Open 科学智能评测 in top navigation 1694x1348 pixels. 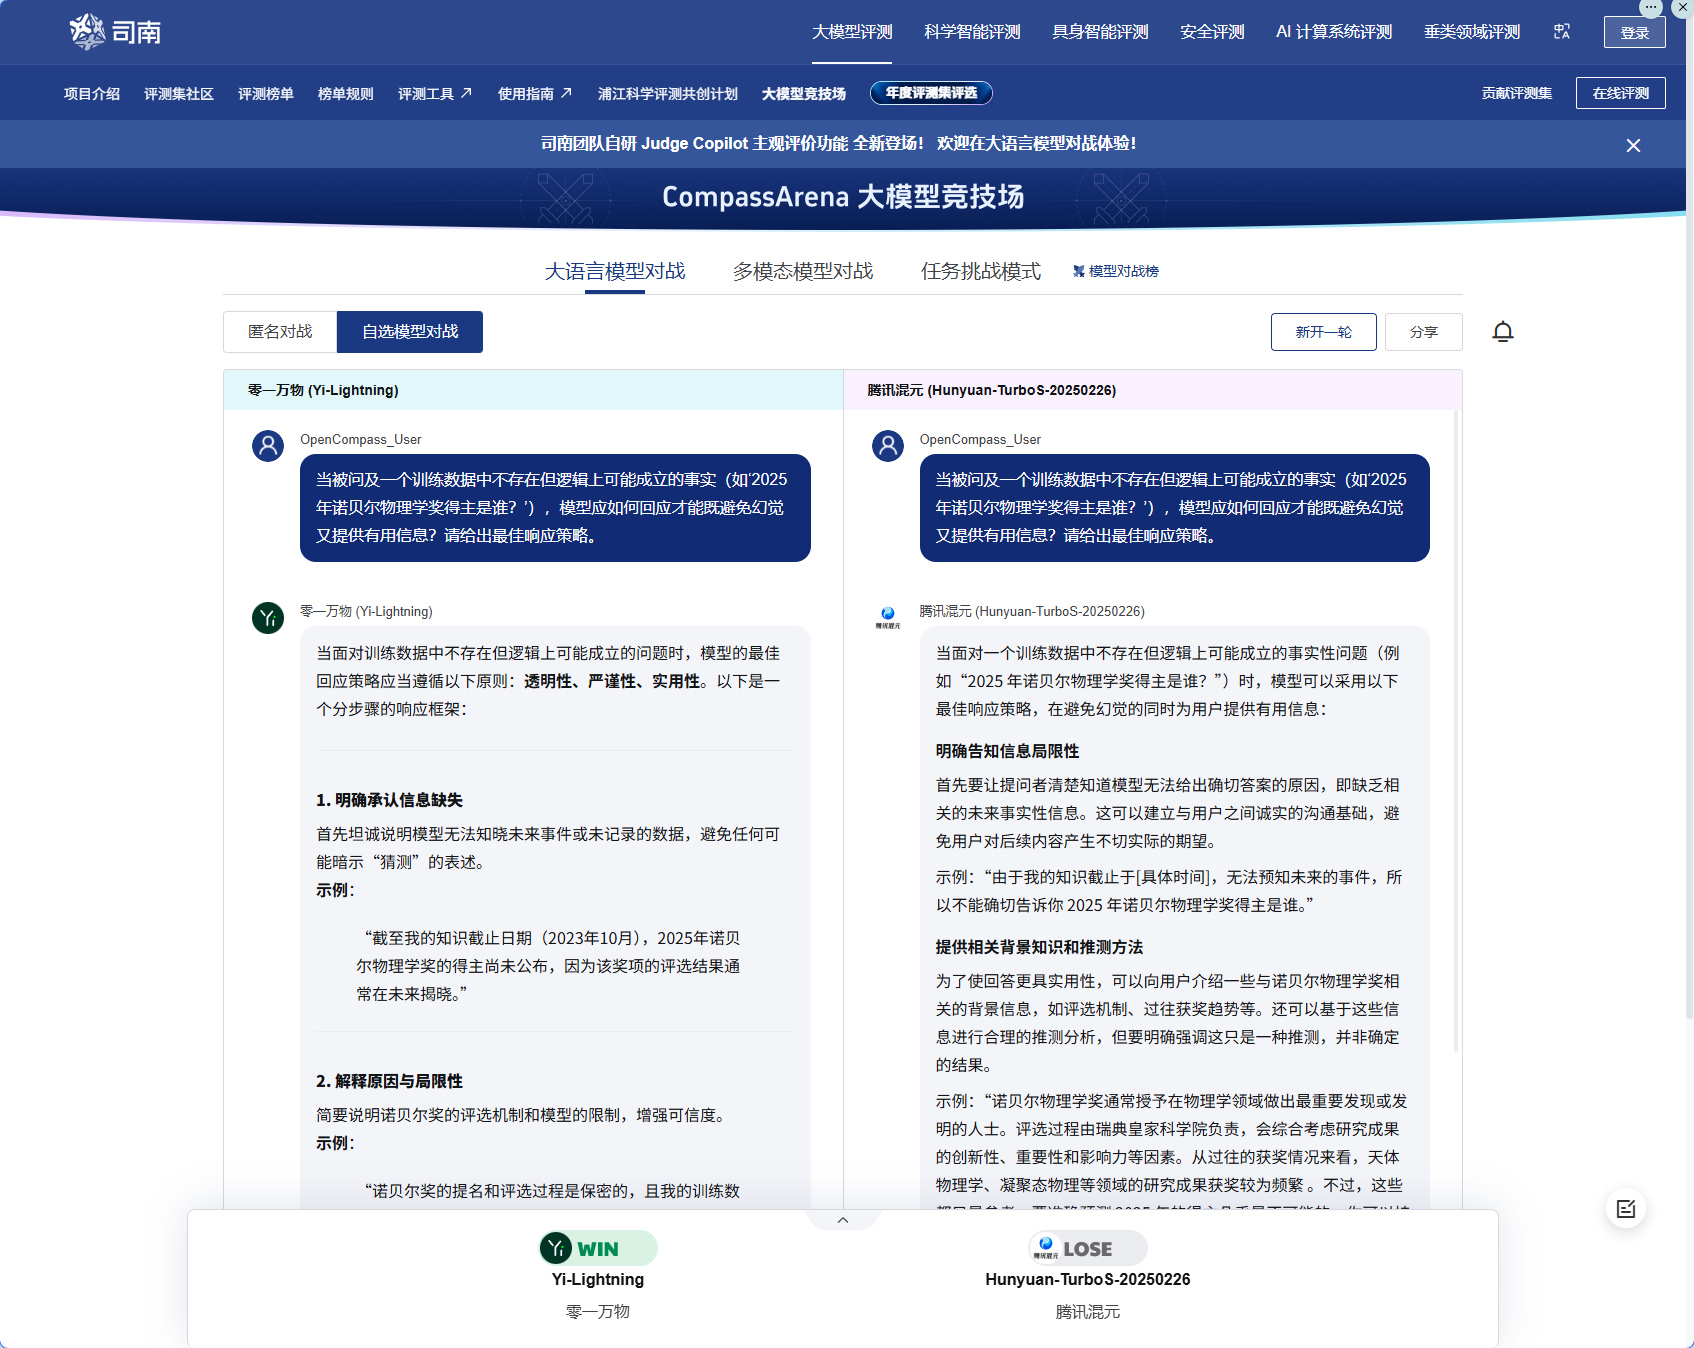972,32
